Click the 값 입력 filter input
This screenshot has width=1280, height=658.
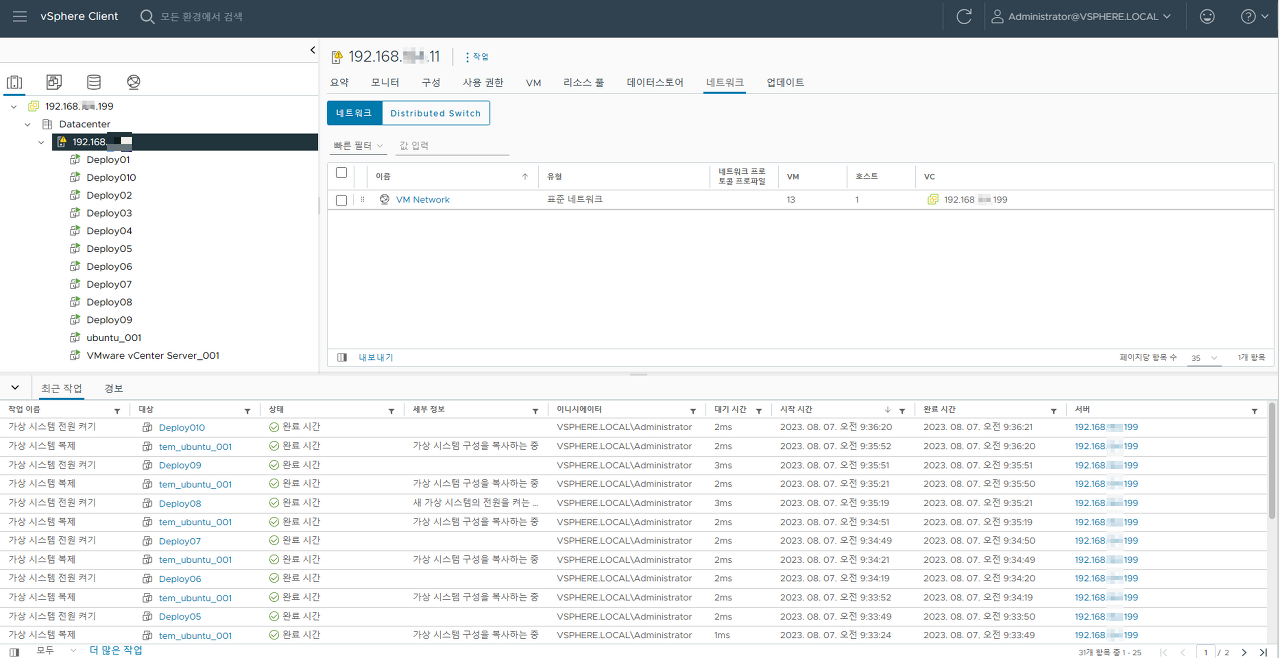pyautogui.click(x=452, y=146)
